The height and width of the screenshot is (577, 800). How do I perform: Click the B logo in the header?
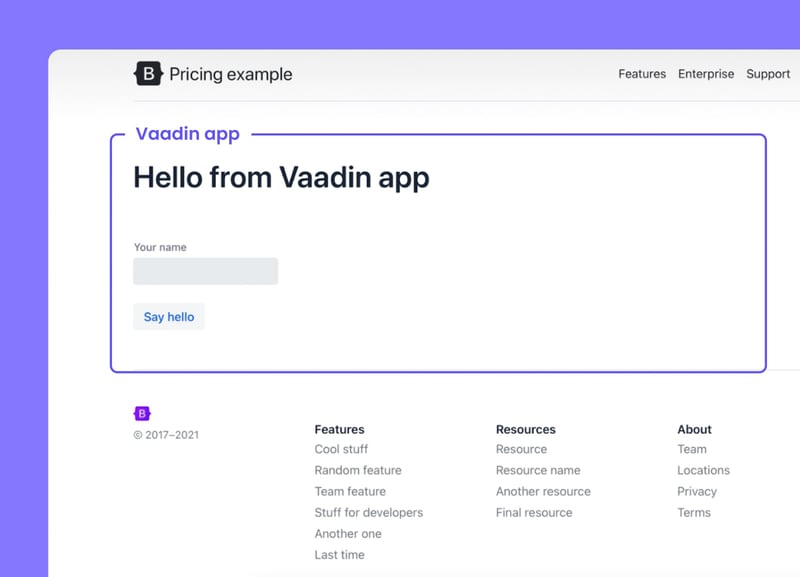[147, 72]
